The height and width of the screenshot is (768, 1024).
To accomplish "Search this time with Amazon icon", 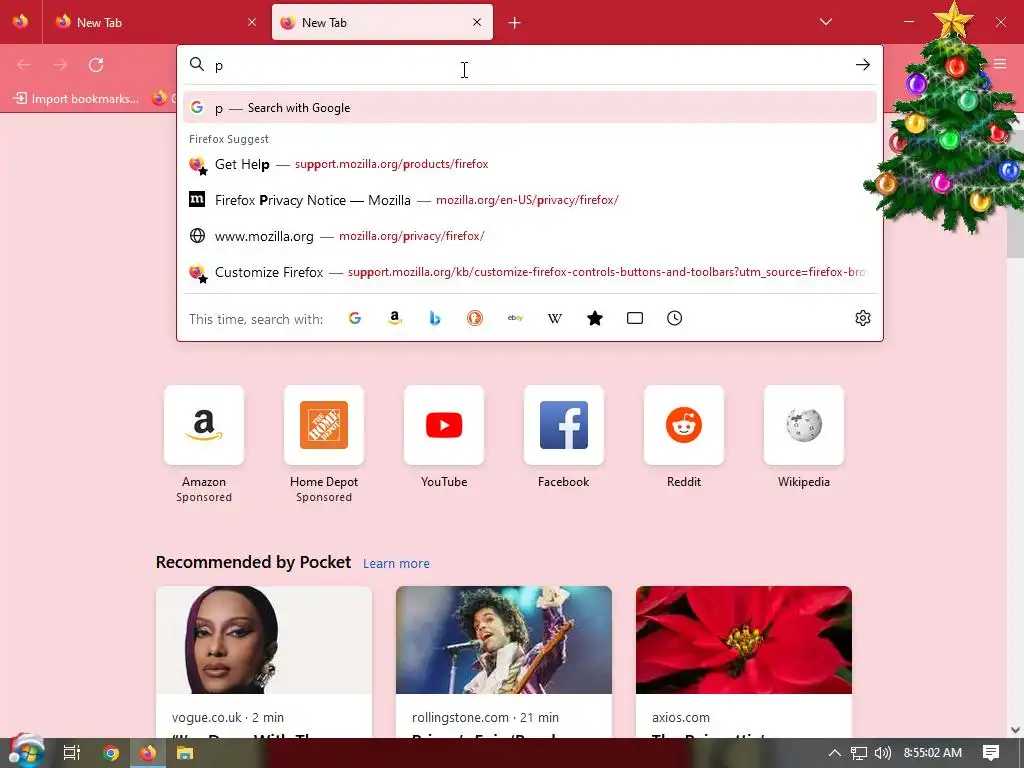I will (x=394, y=318).
